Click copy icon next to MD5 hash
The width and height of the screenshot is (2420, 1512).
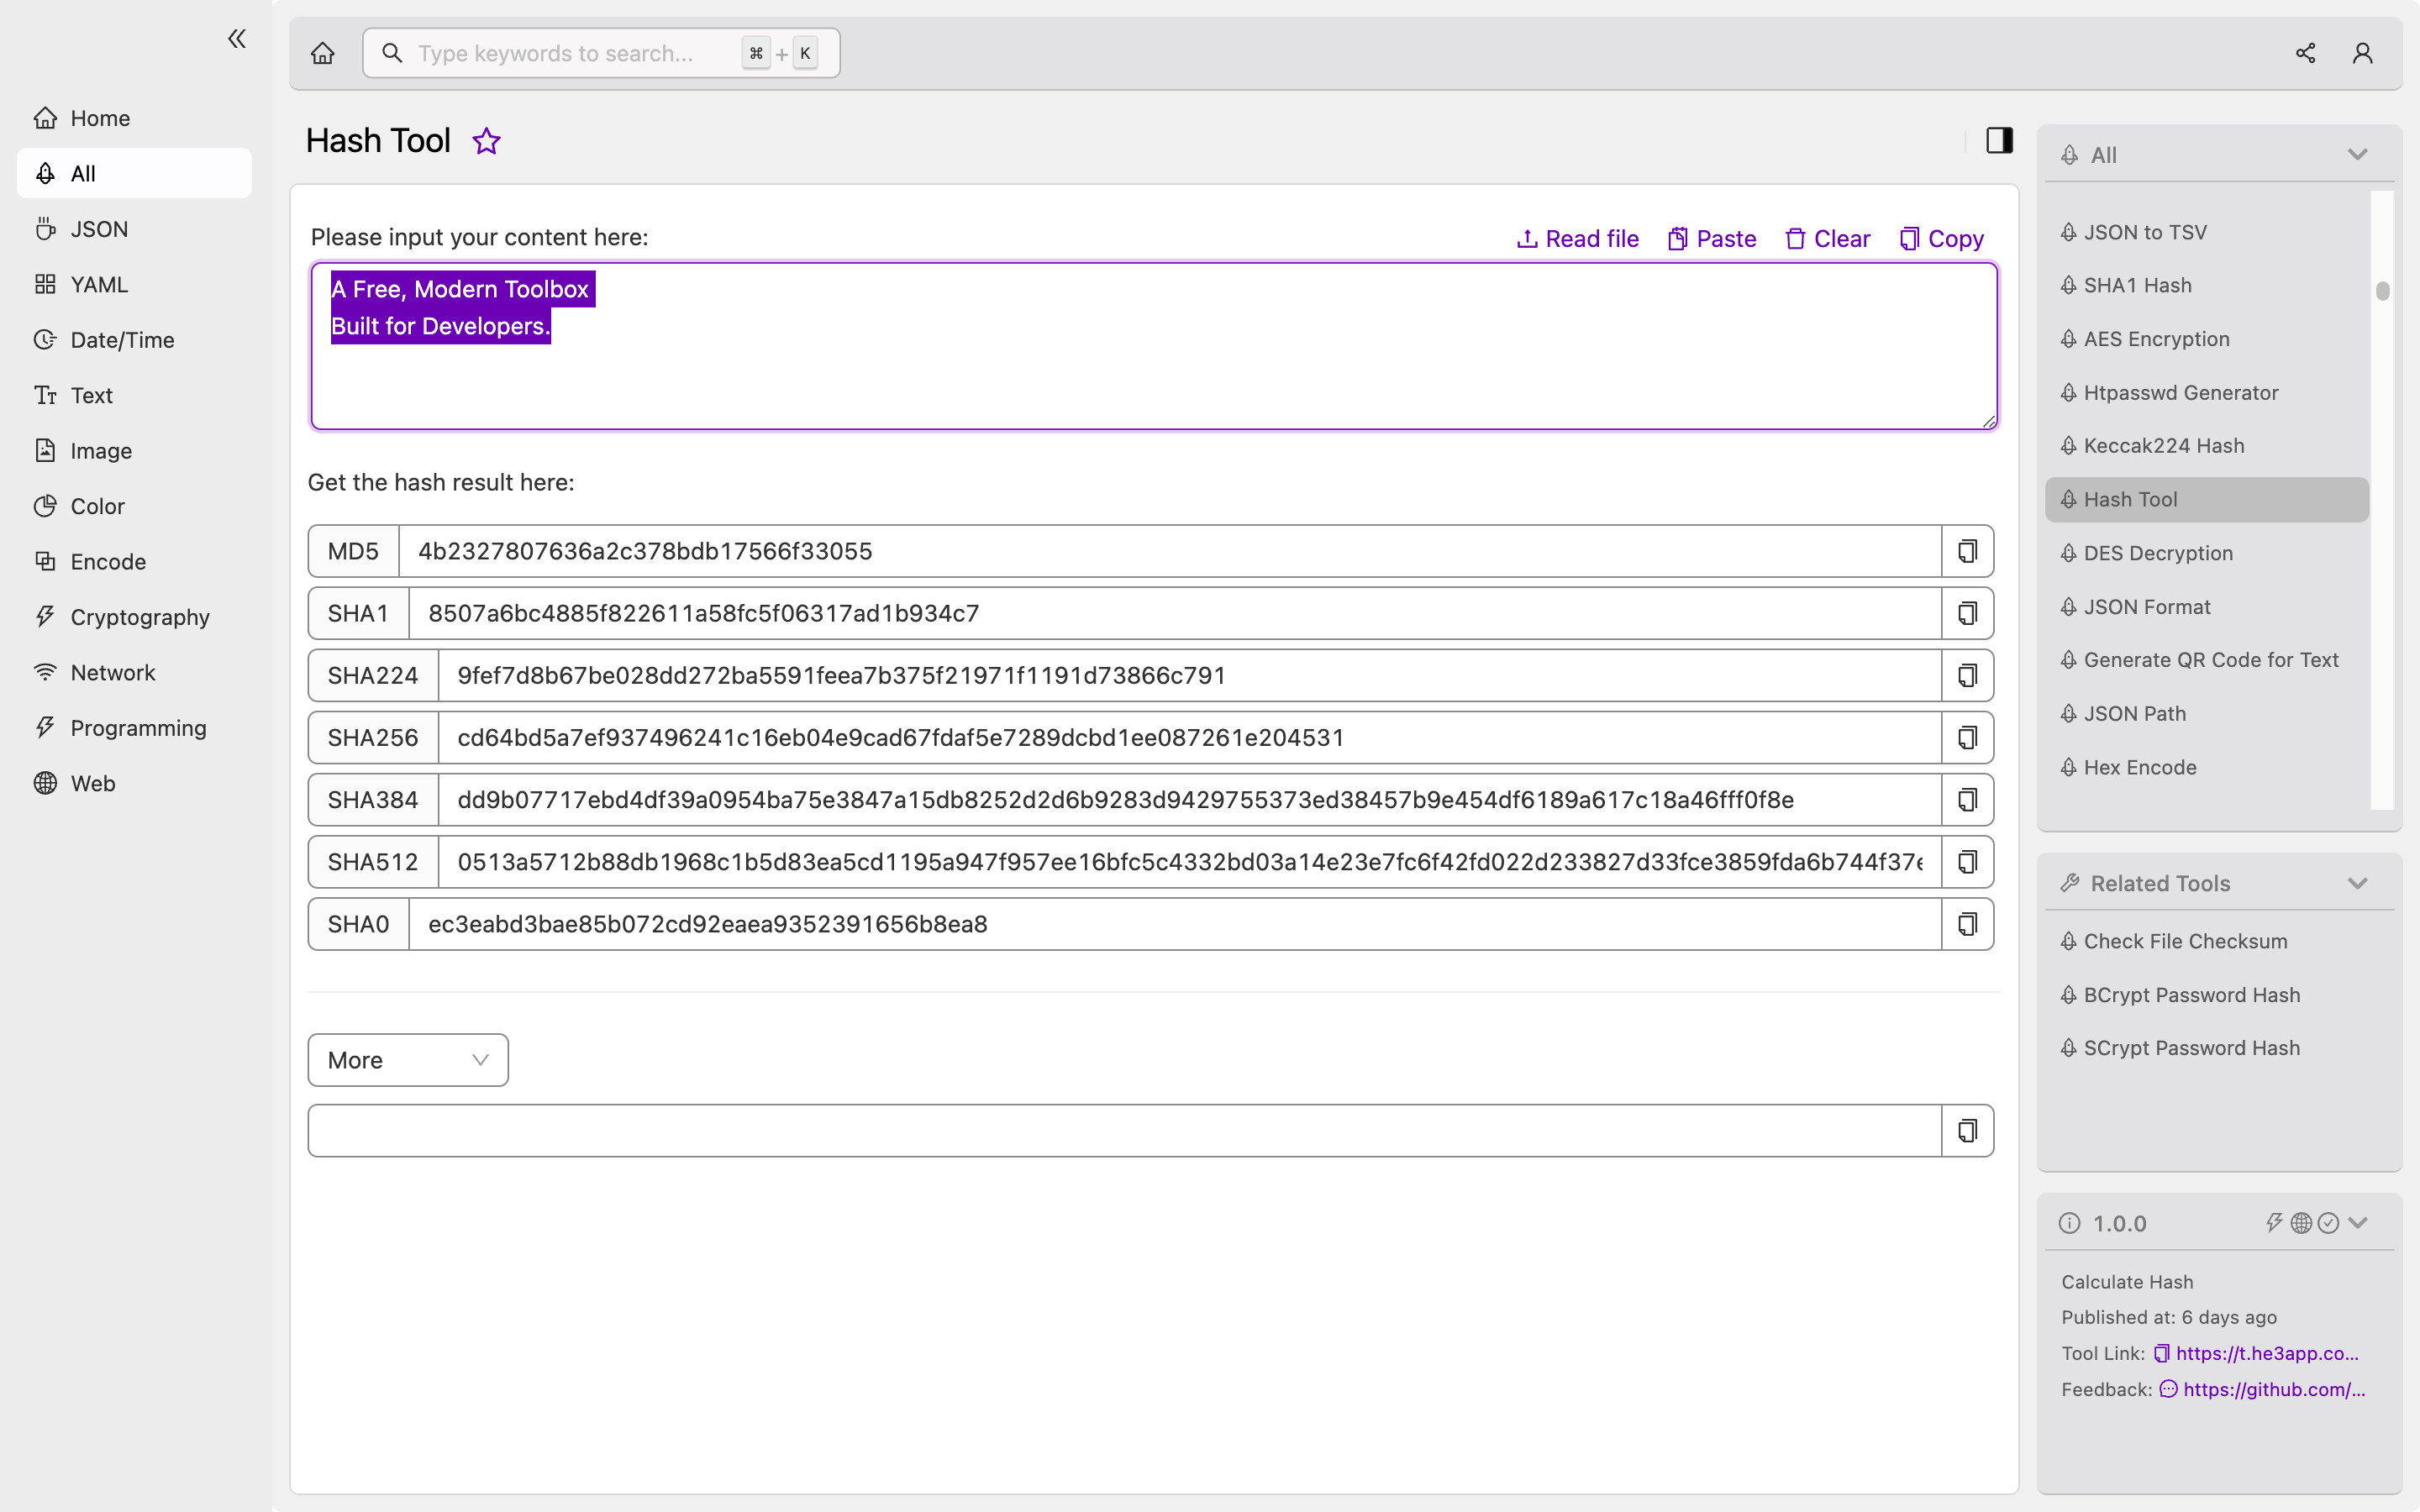(1967, 550)
